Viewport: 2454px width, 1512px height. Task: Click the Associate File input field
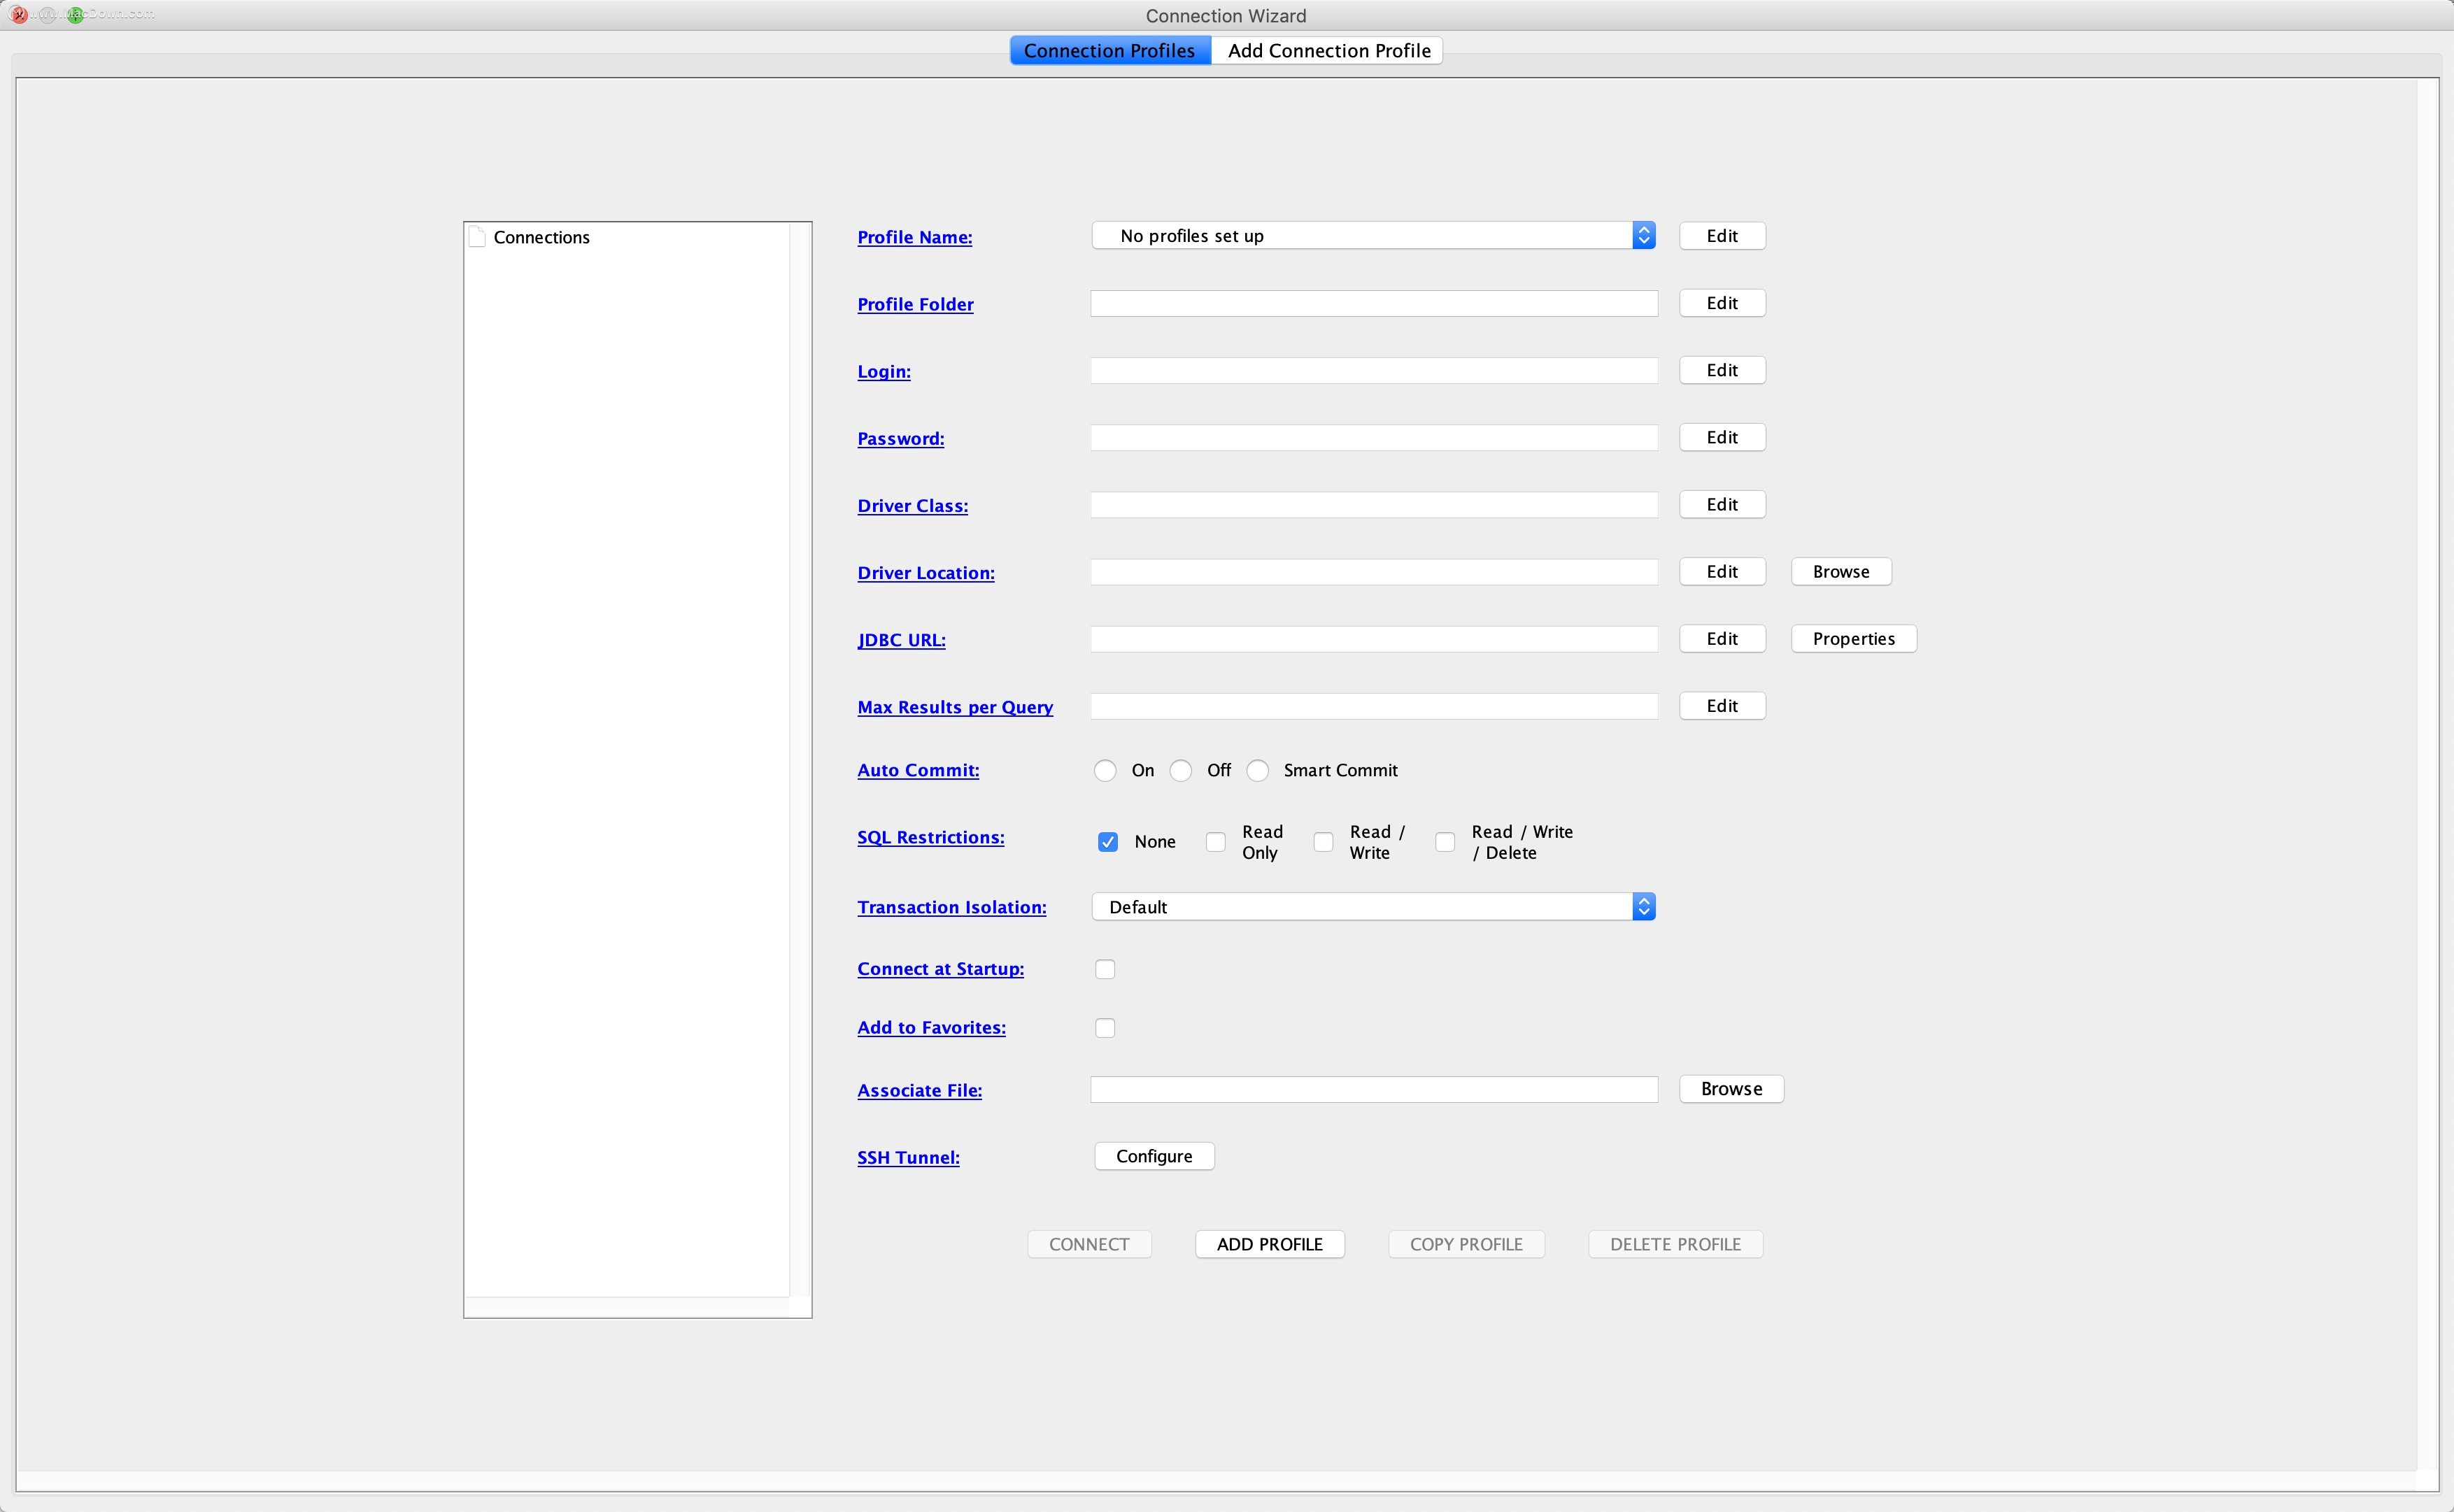click(1374, 1090)
